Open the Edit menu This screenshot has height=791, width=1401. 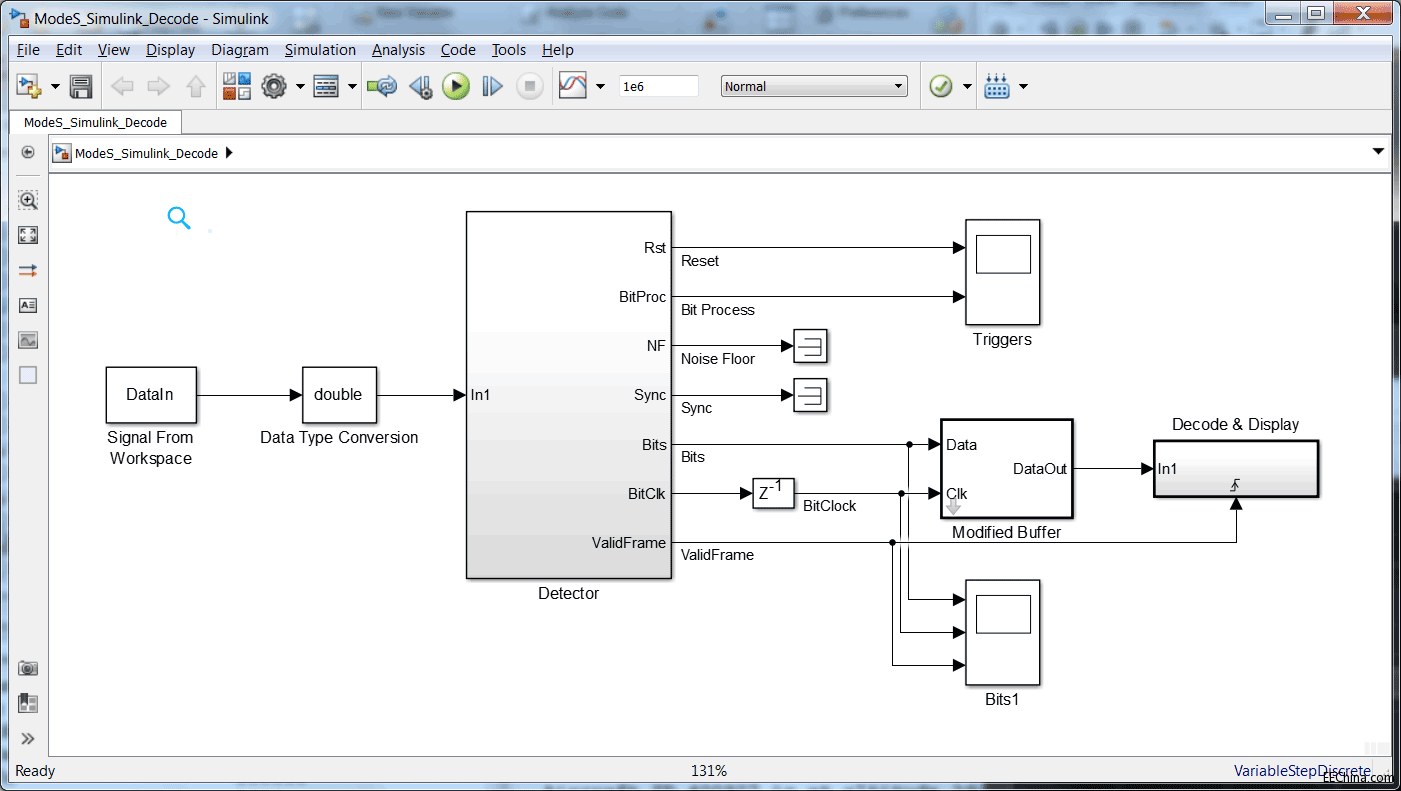tap(69, 50)
